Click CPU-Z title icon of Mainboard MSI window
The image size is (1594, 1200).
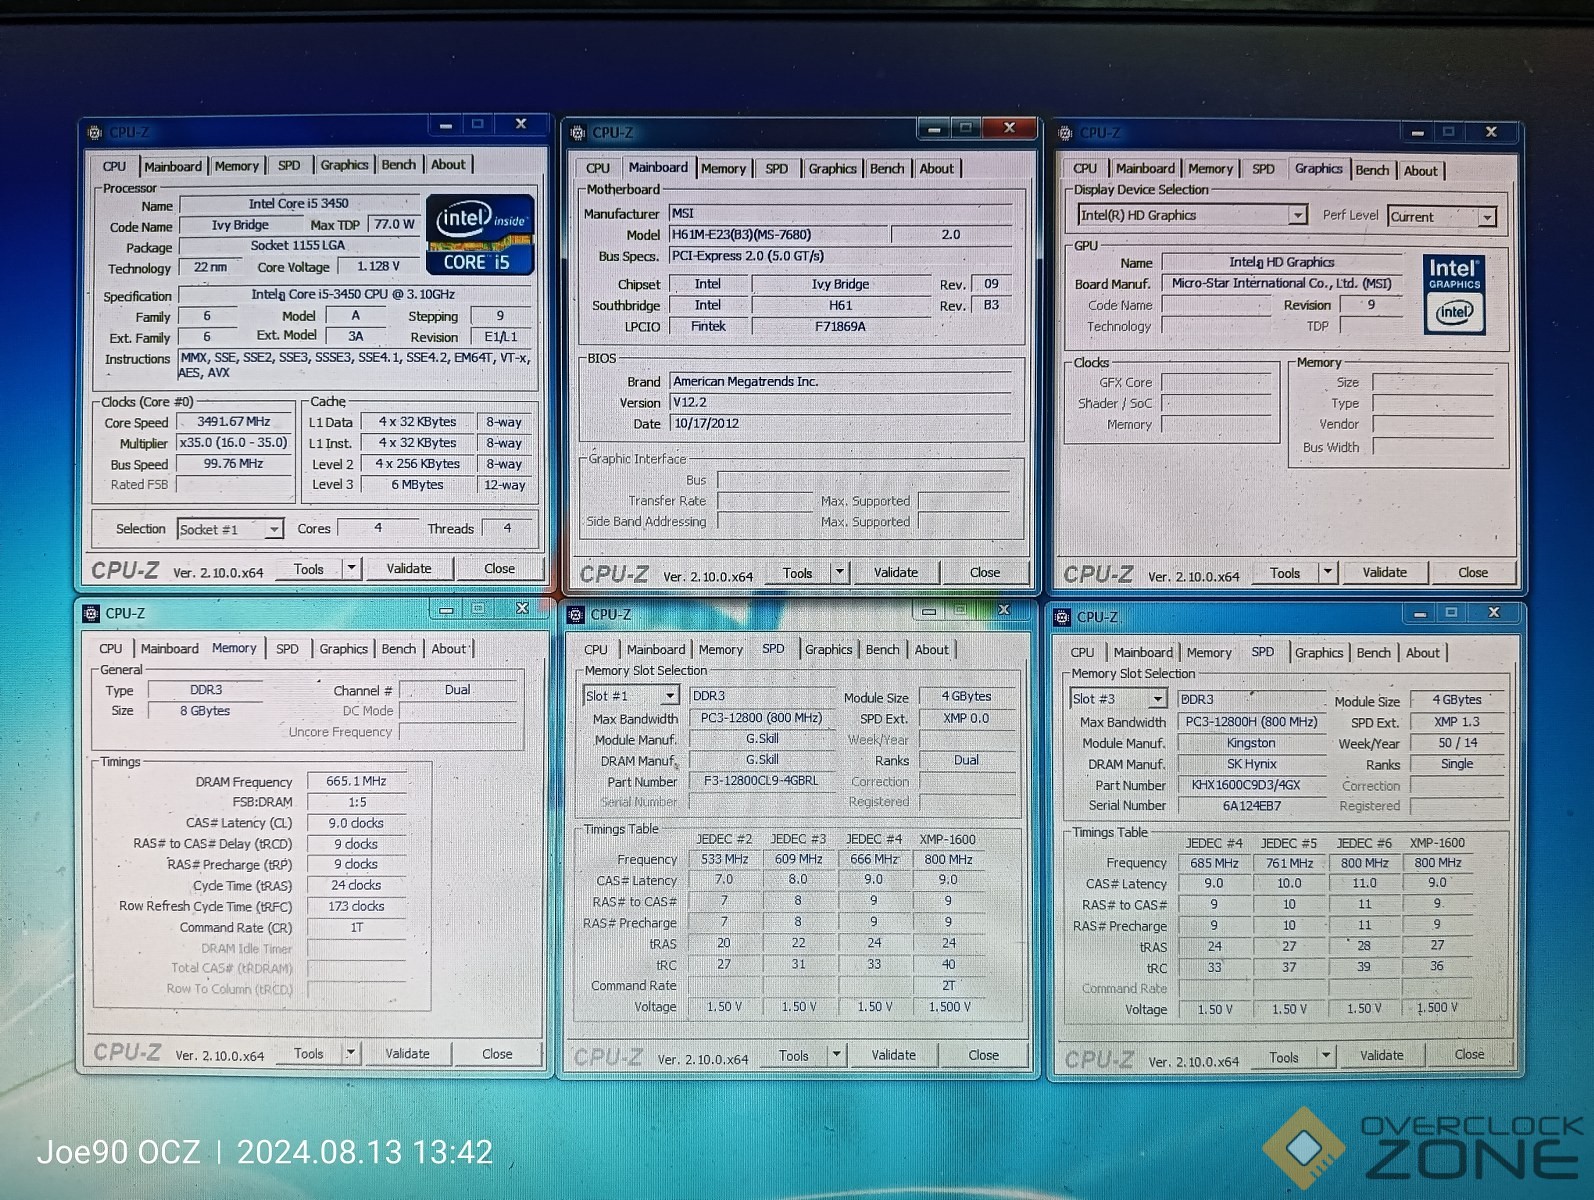click(x=578, y=132)
